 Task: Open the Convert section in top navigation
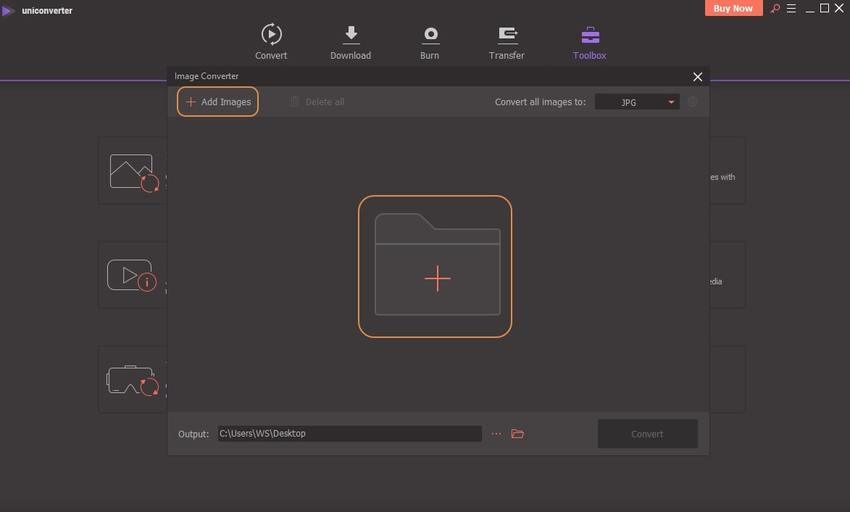coord(270,41)
